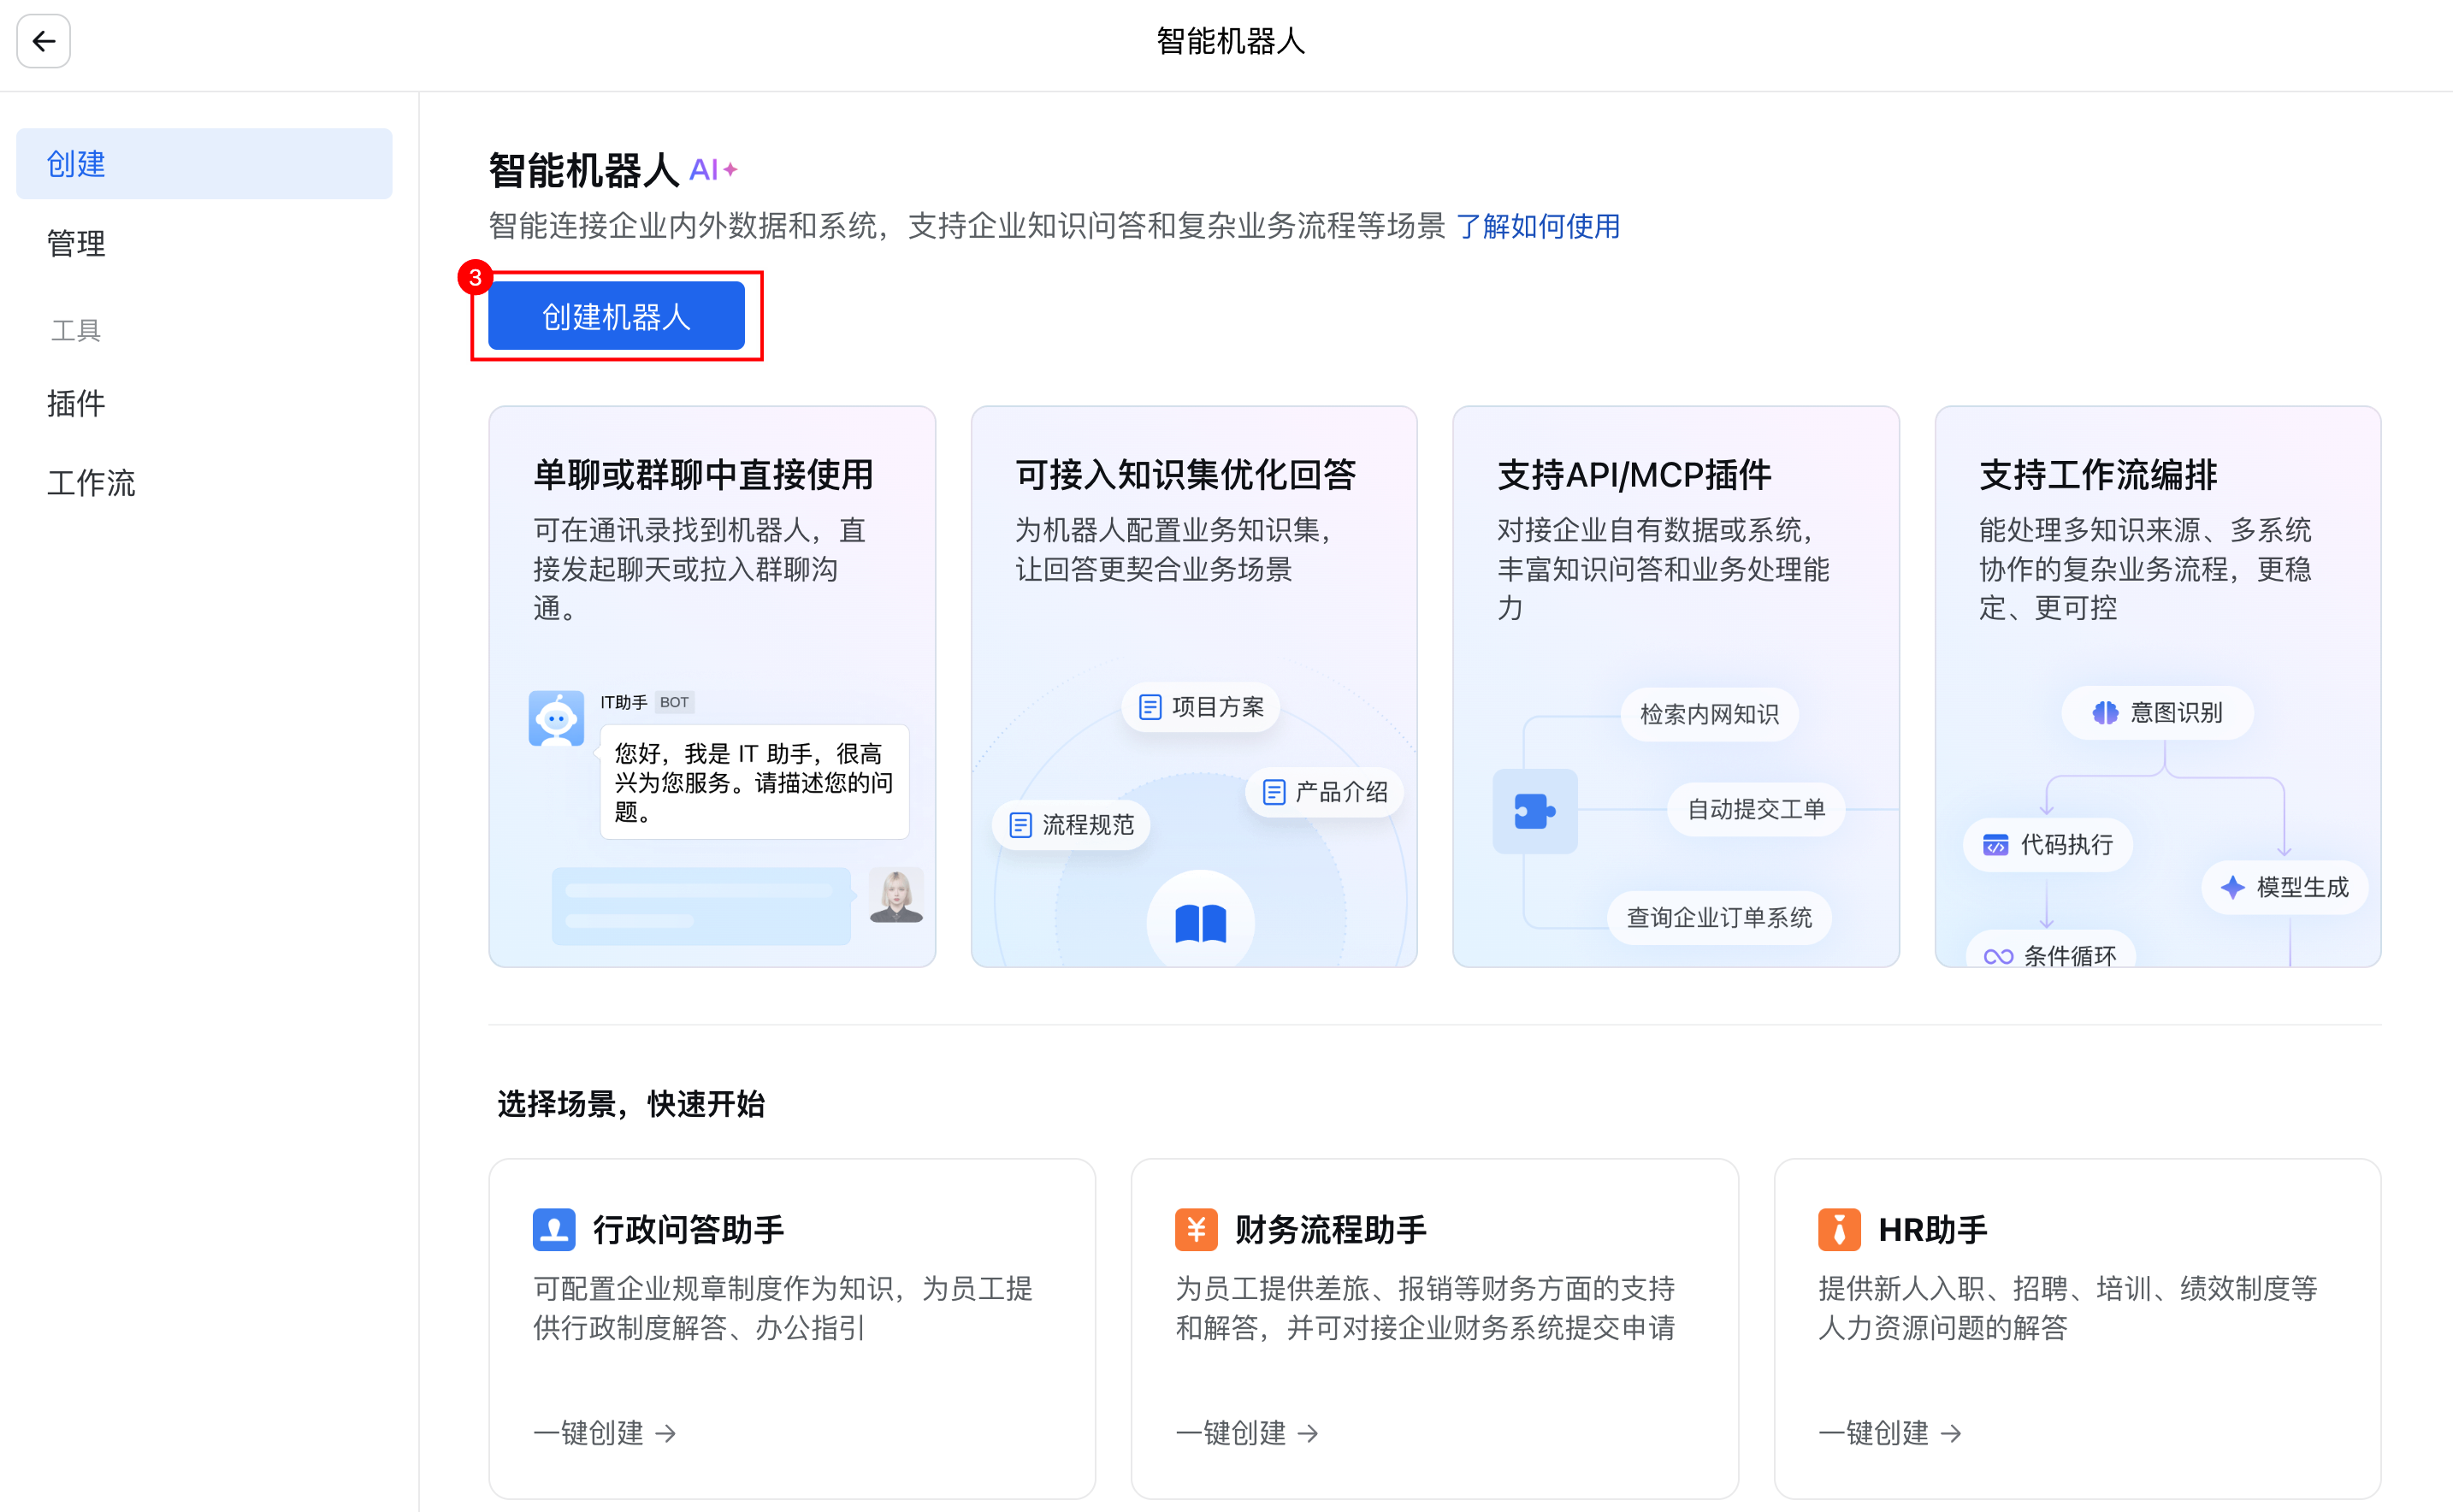2453x1512 pixels.
Task: Open the 了解如何使用 link
Action: 1538,226
